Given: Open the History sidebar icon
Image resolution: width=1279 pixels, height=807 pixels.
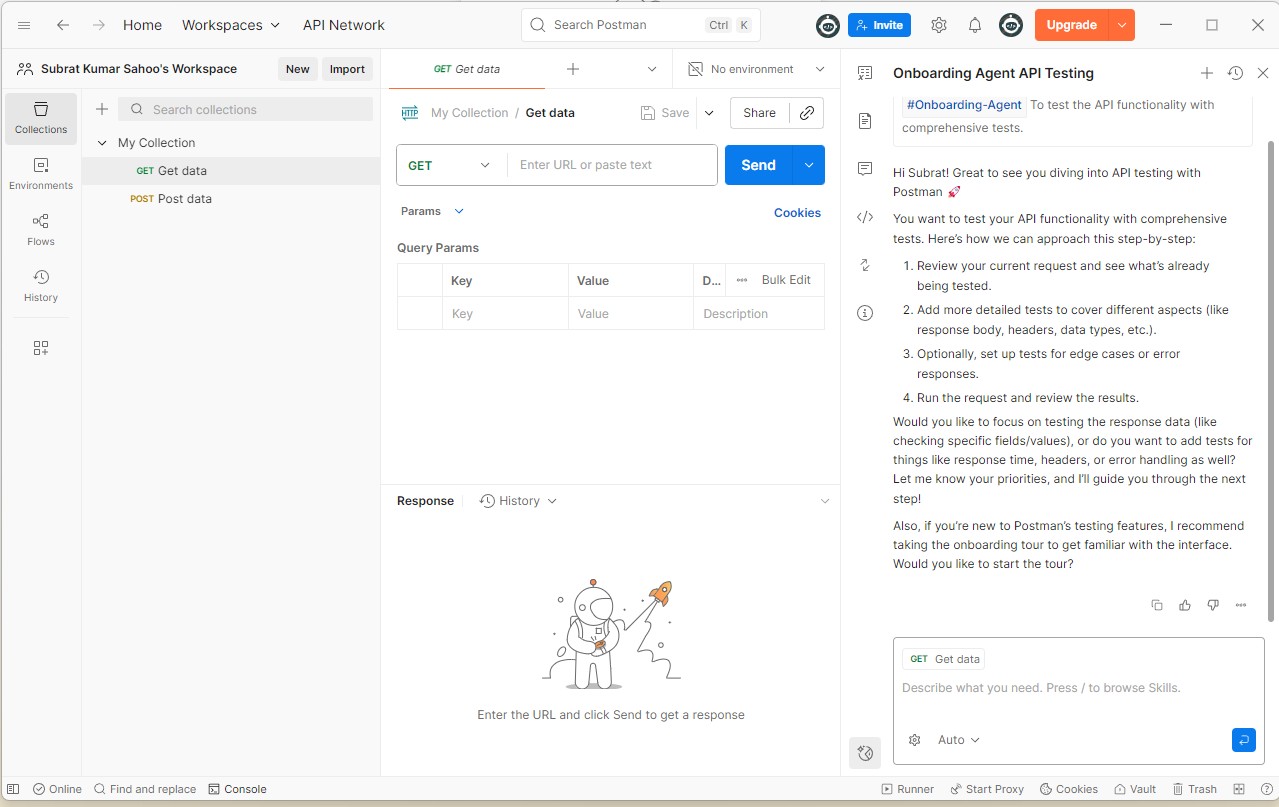Looking at the screenshot, I should point(41,285).
